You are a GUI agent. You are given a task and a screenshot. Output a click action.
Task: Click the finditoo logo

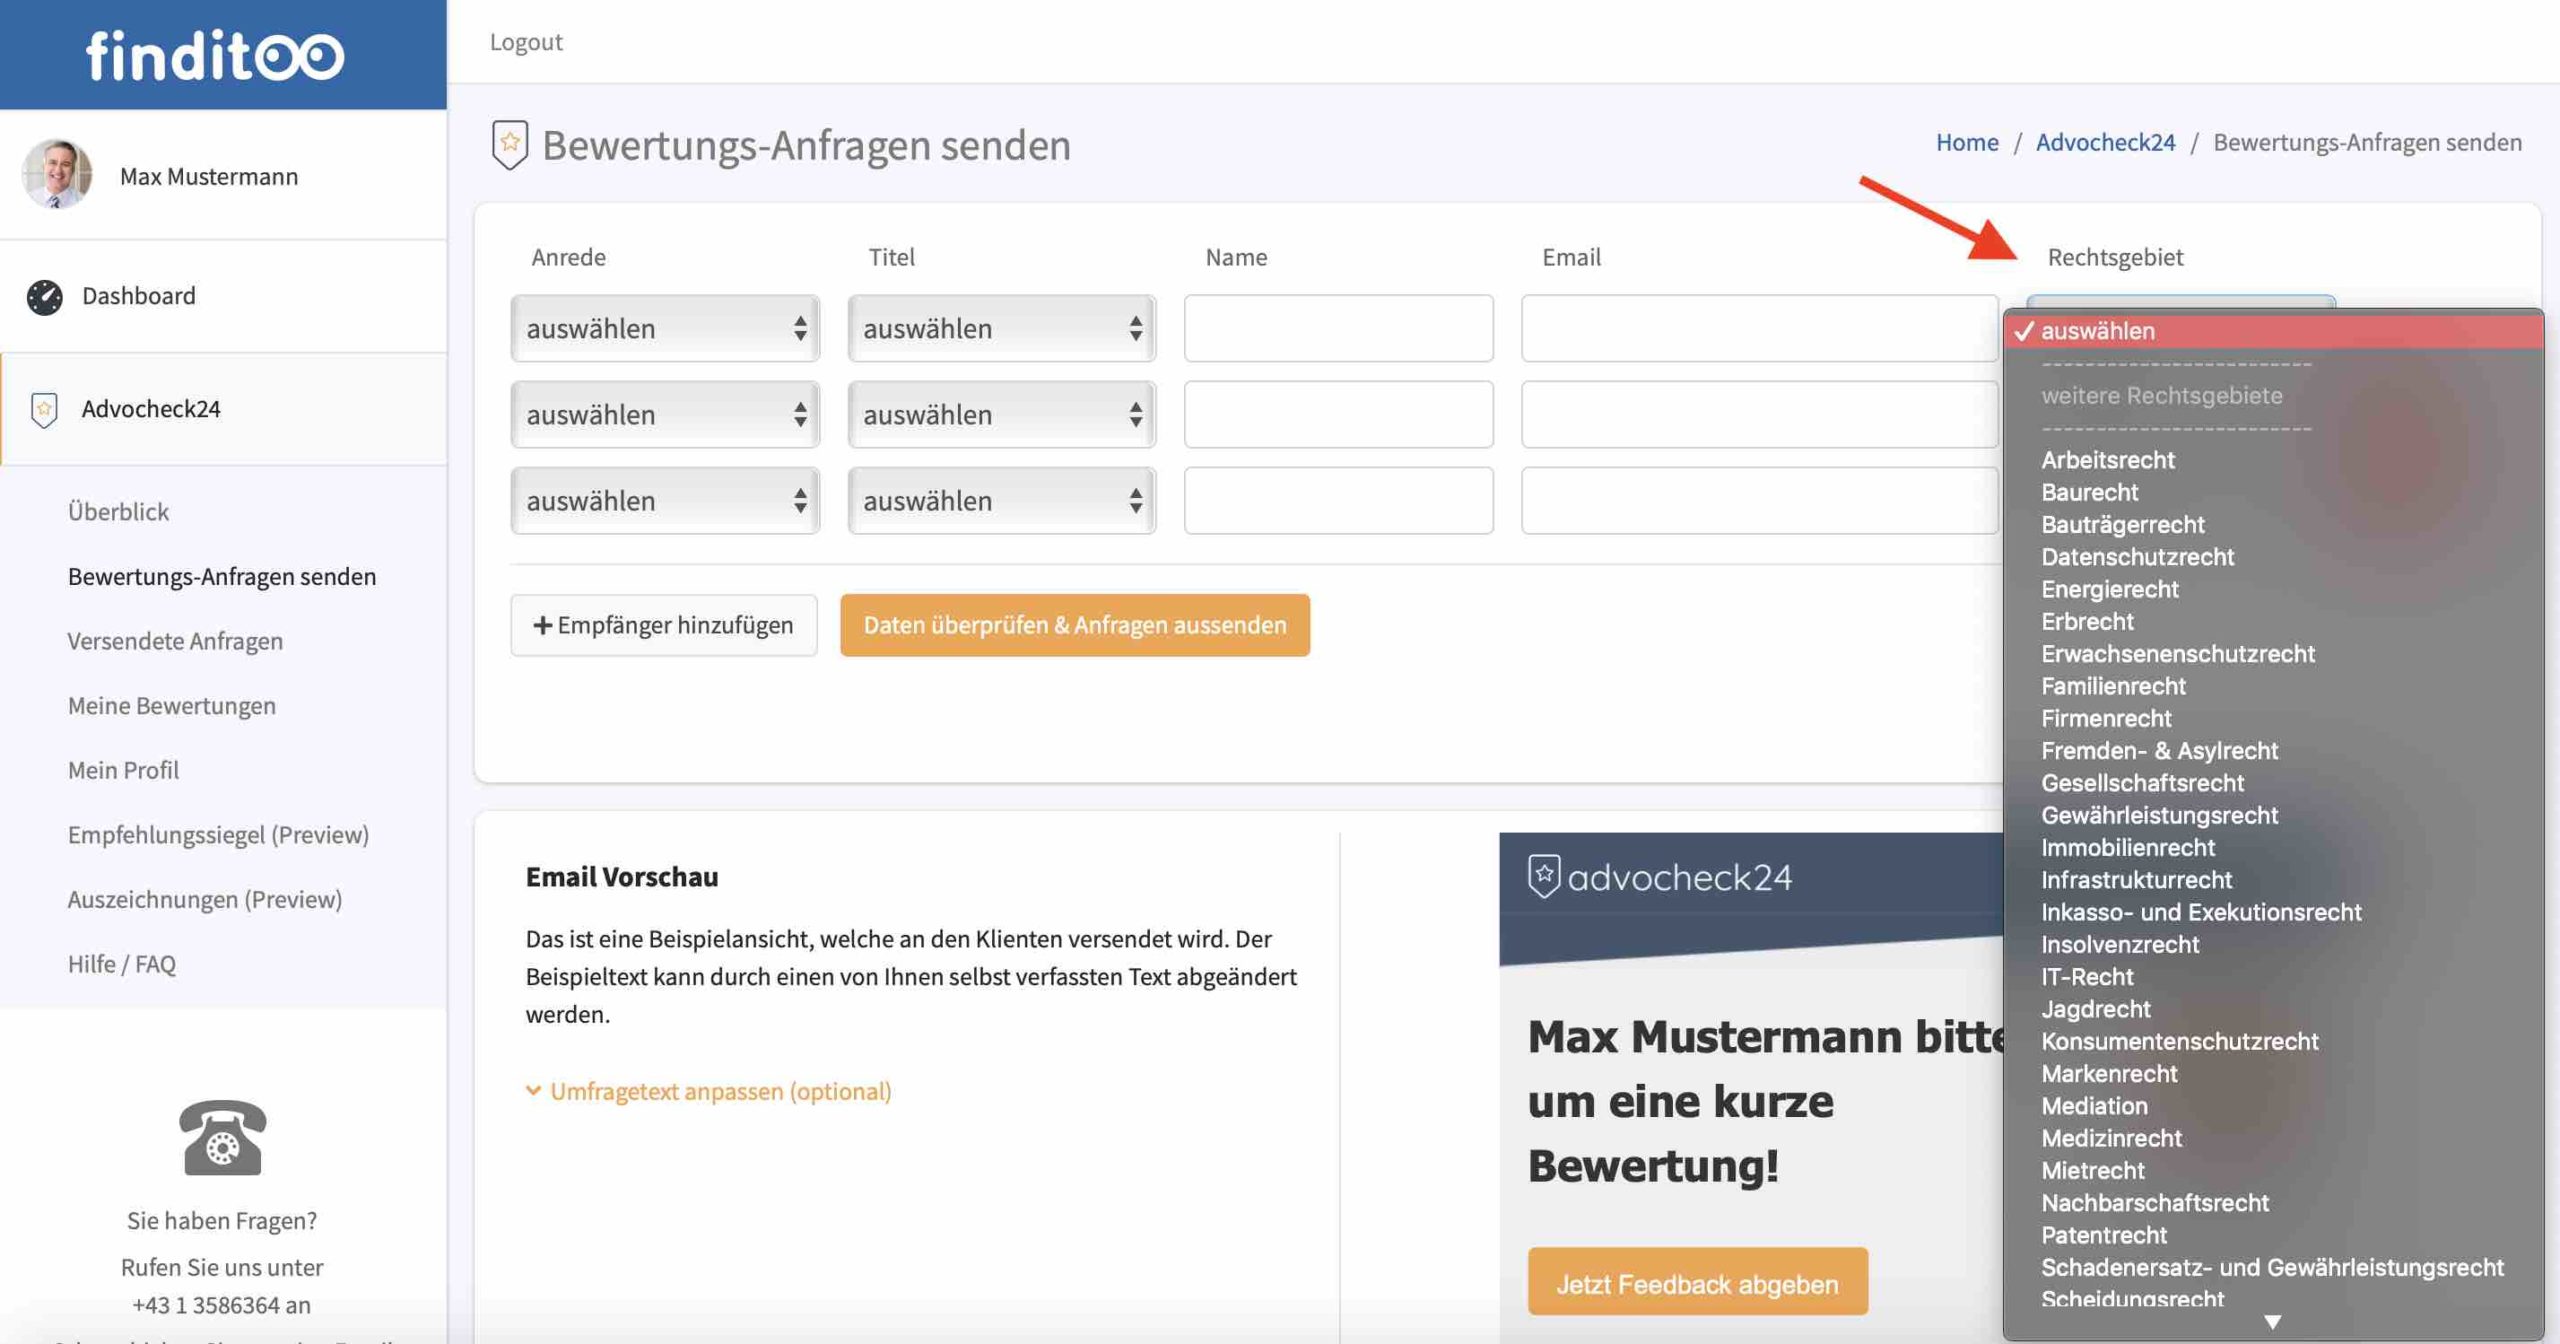pos(215,55)
